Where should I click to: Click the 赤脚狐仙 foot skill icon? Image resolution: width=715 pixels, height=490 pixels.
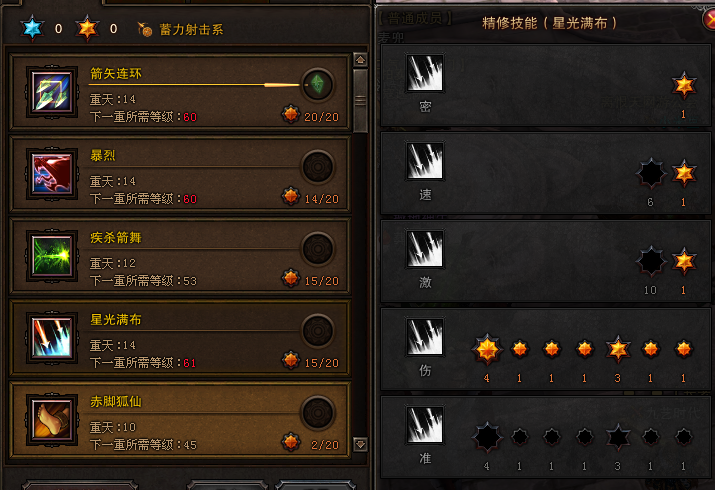point(52,420)
